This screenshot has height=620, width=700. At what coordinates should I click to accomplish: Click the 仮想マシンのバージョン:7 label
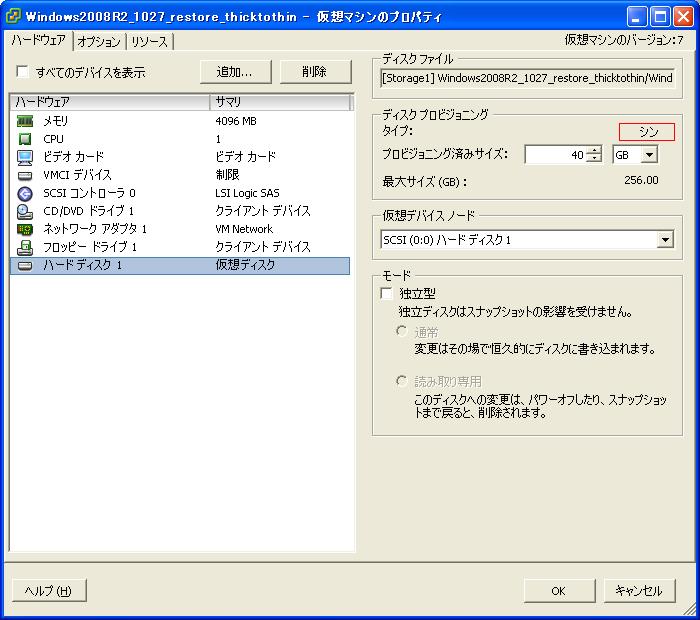[x=624, y=40]
